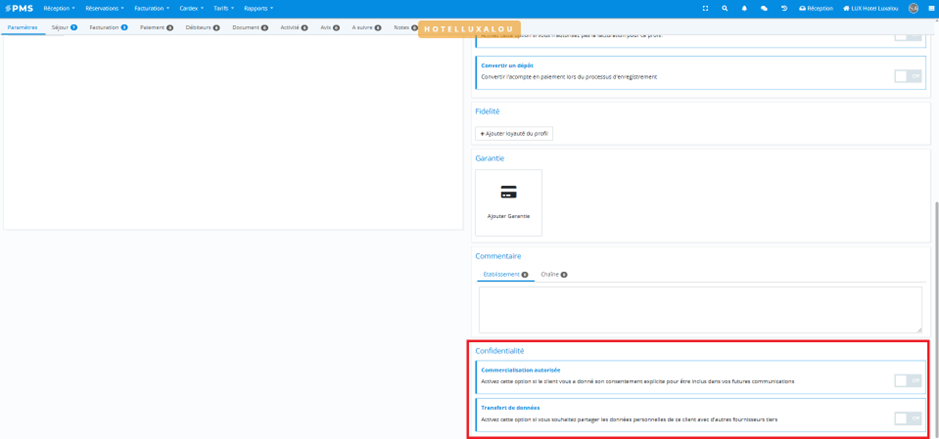Click the vertical page scrollbar
This screenshot has width=939, height=439.
pos(936,300)
